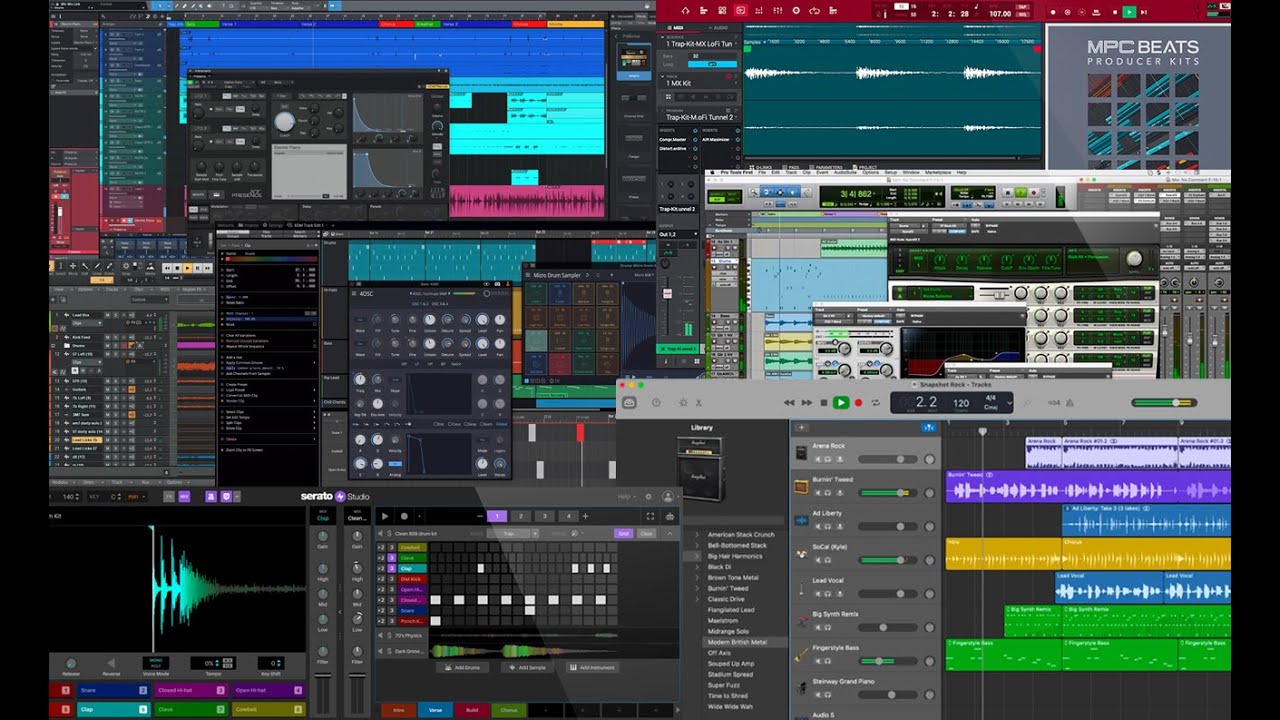1280x720 pixels.
Task: Start recording with GarageBand red record button
Action: (858, 402)
